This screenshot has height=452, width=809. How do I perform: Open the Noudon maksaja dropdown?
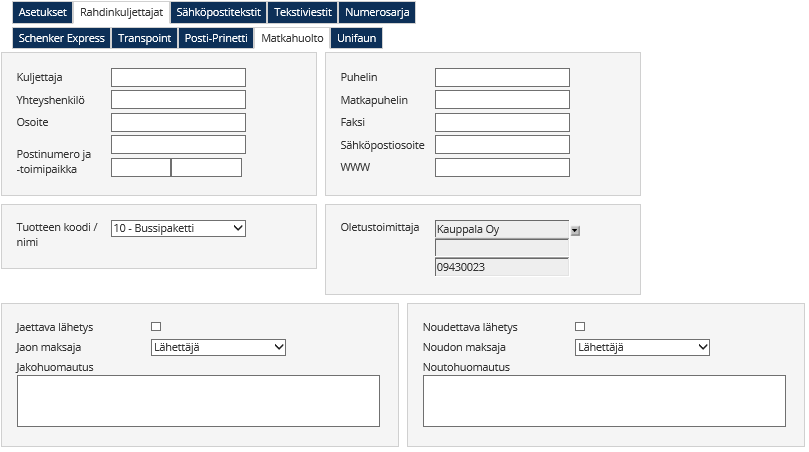pyautogui.click(x=642, y=347)
